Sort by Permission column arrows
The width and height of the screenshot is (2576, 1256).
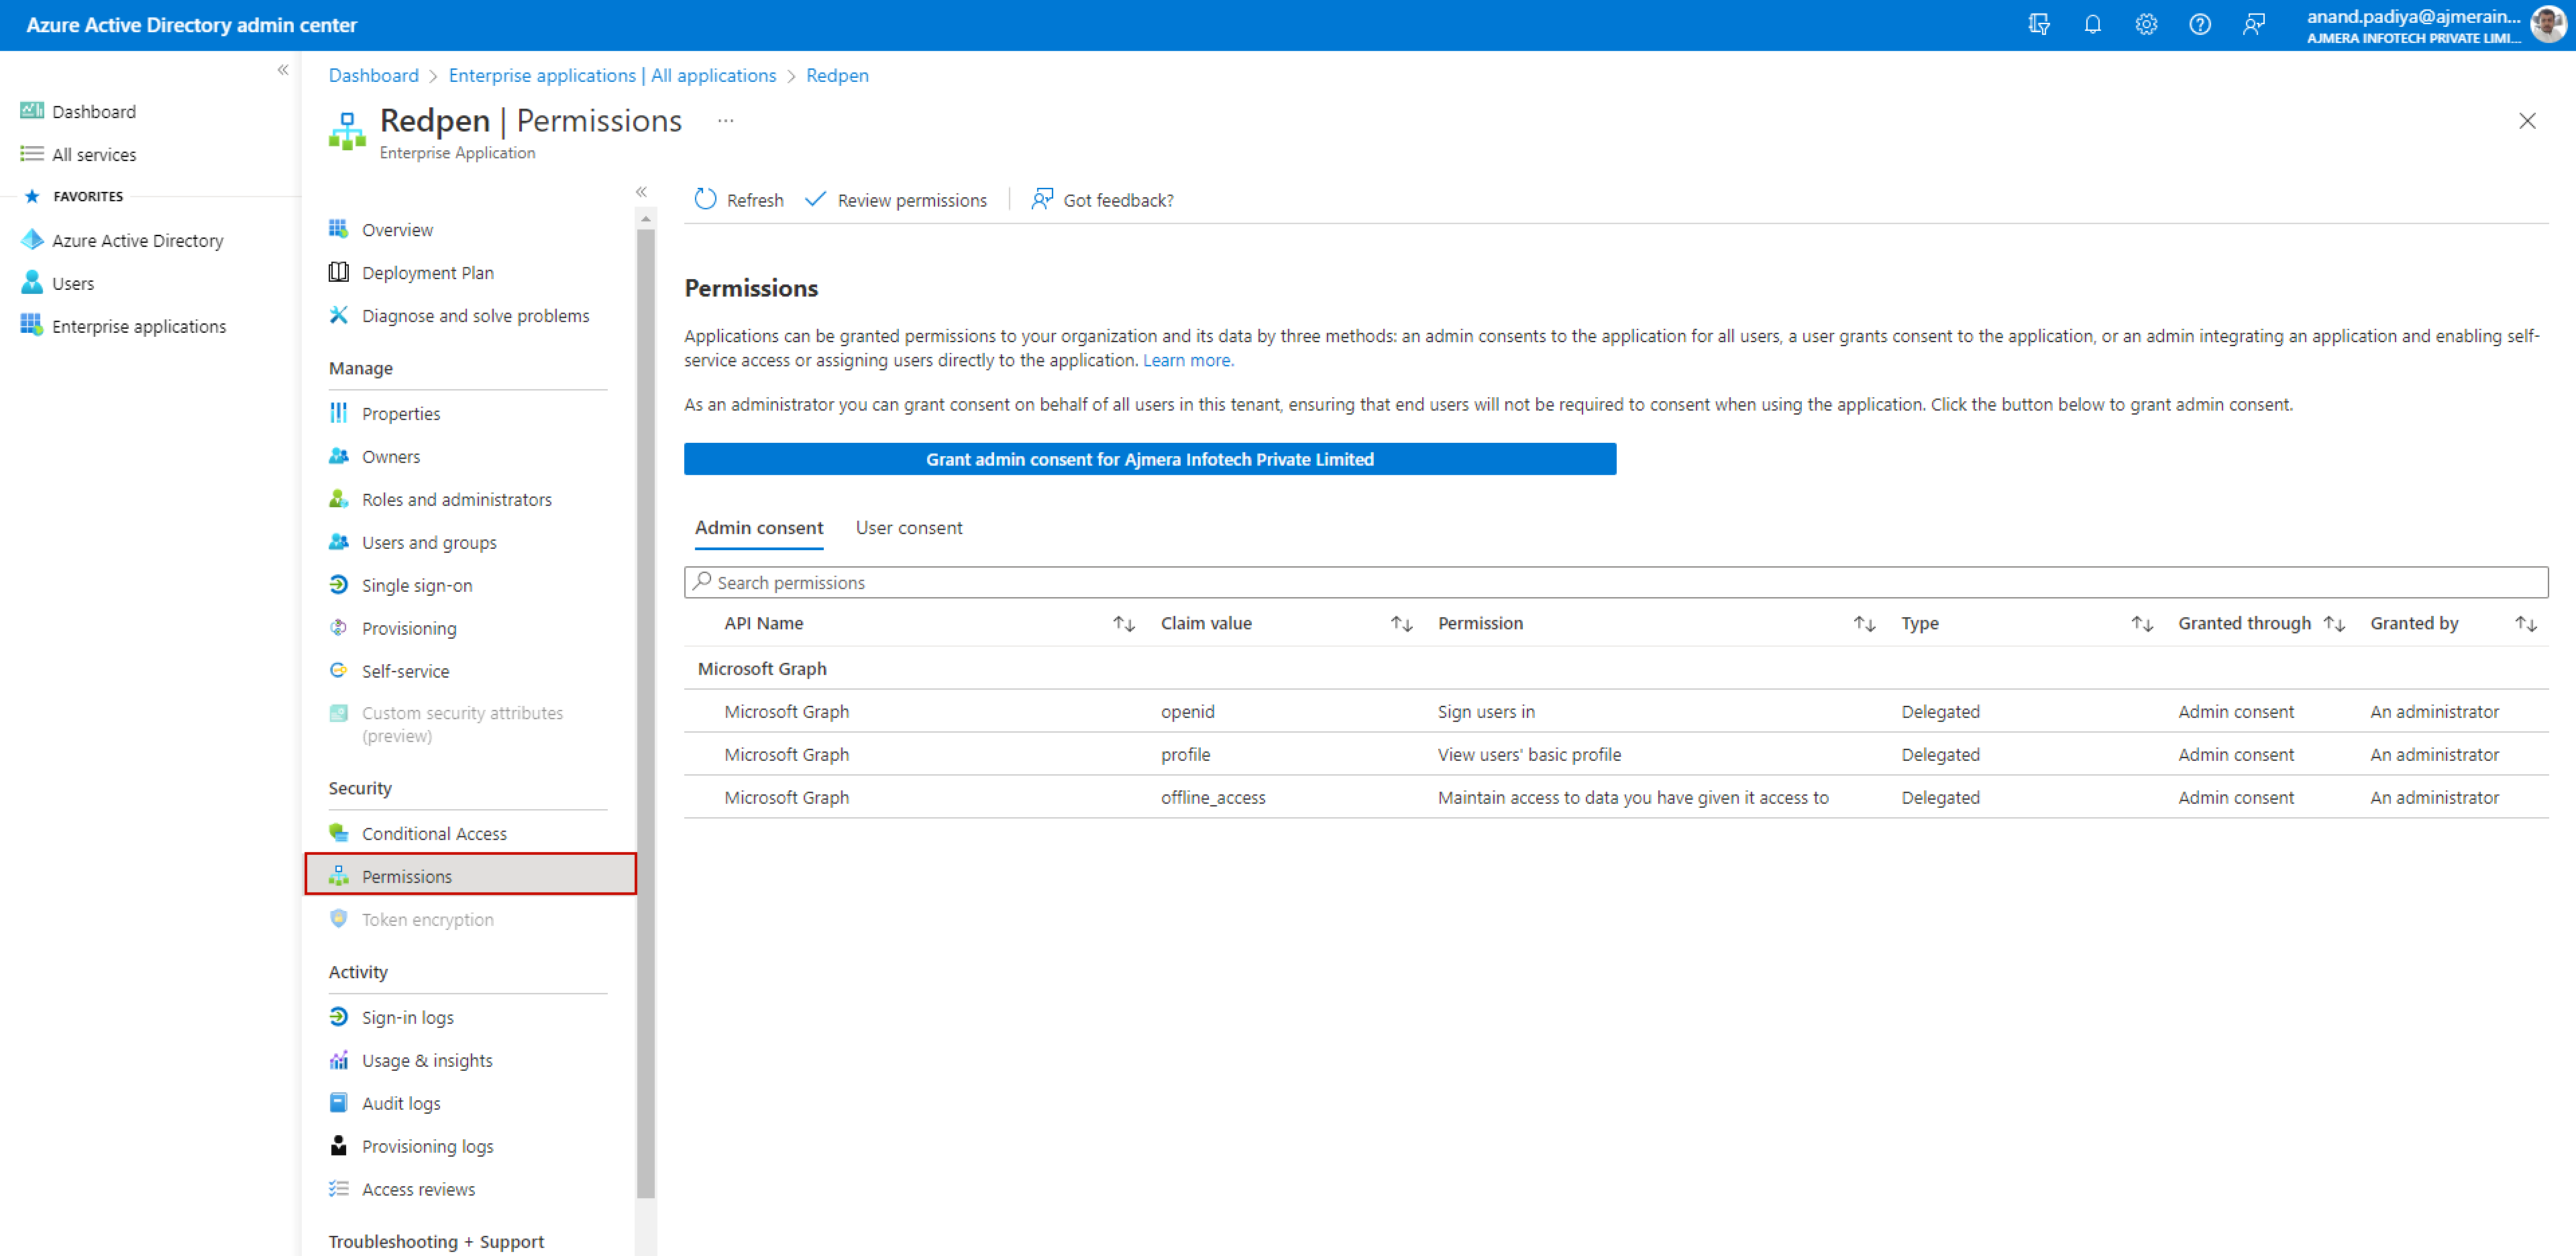tap(1864, 624)
